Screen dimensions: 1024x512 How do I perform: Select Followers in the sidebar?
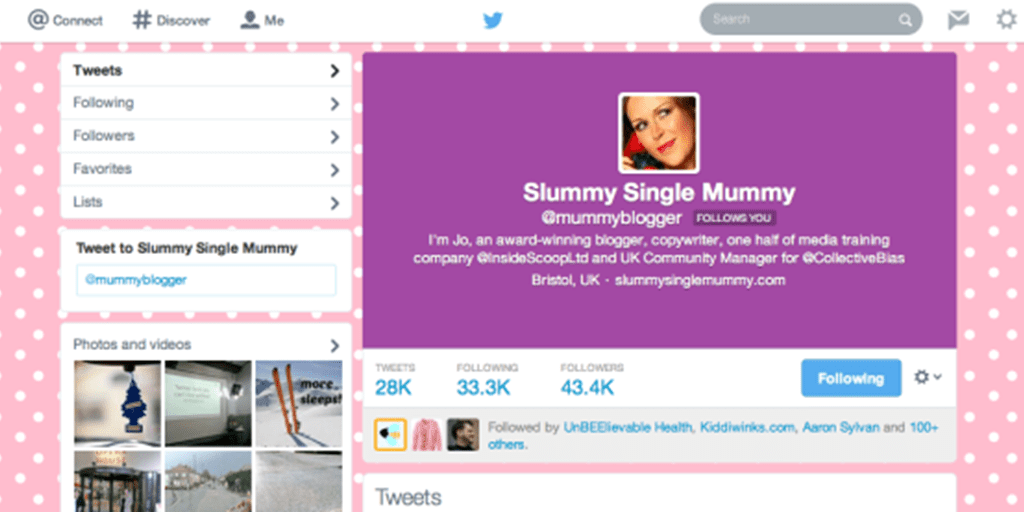pos(206,136)
